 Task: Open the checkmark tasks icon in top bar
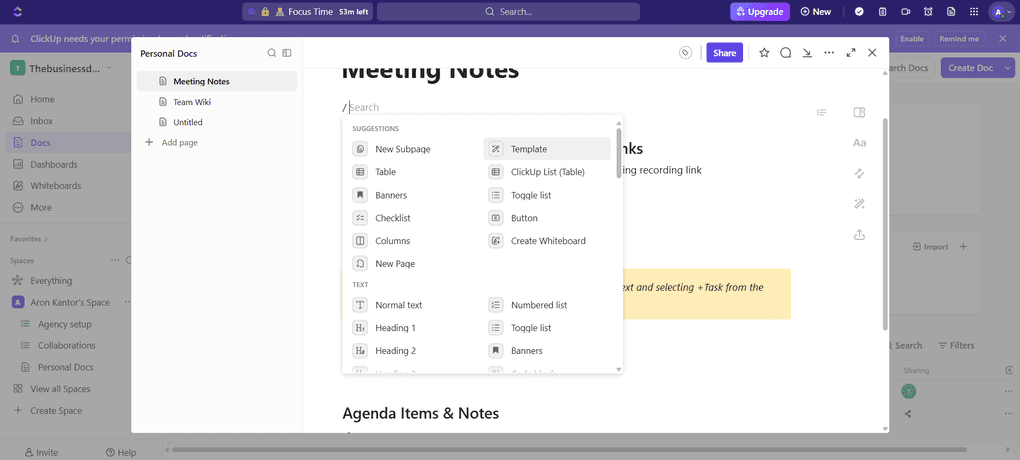[x=859, y=12]
